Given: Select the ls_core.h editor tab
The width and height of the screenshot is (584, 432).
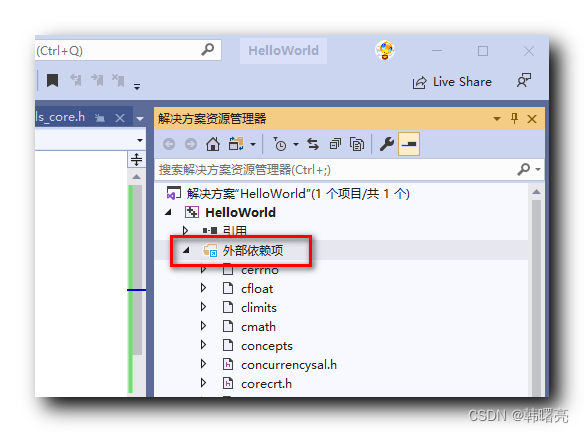Looking at the screenshot, I should [x=60, y=117].
